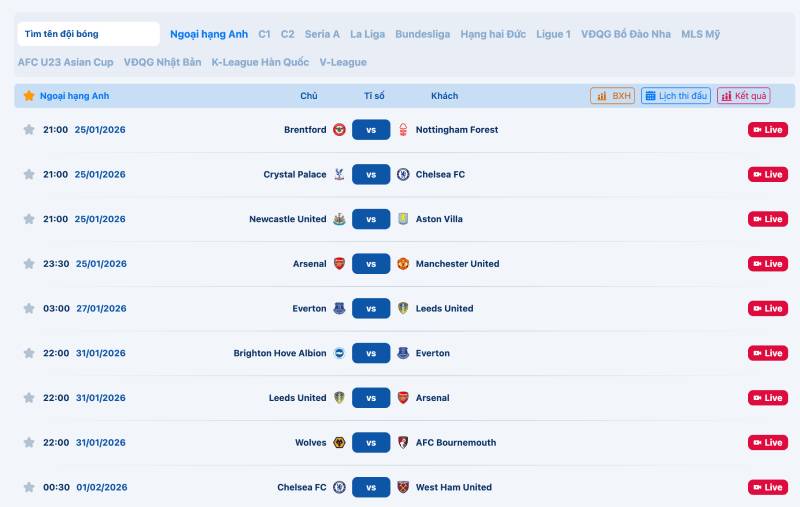Click Leeds United crest in 27/01/2026 match row
The height and width of the screenshot is (507, 800).
403,308
